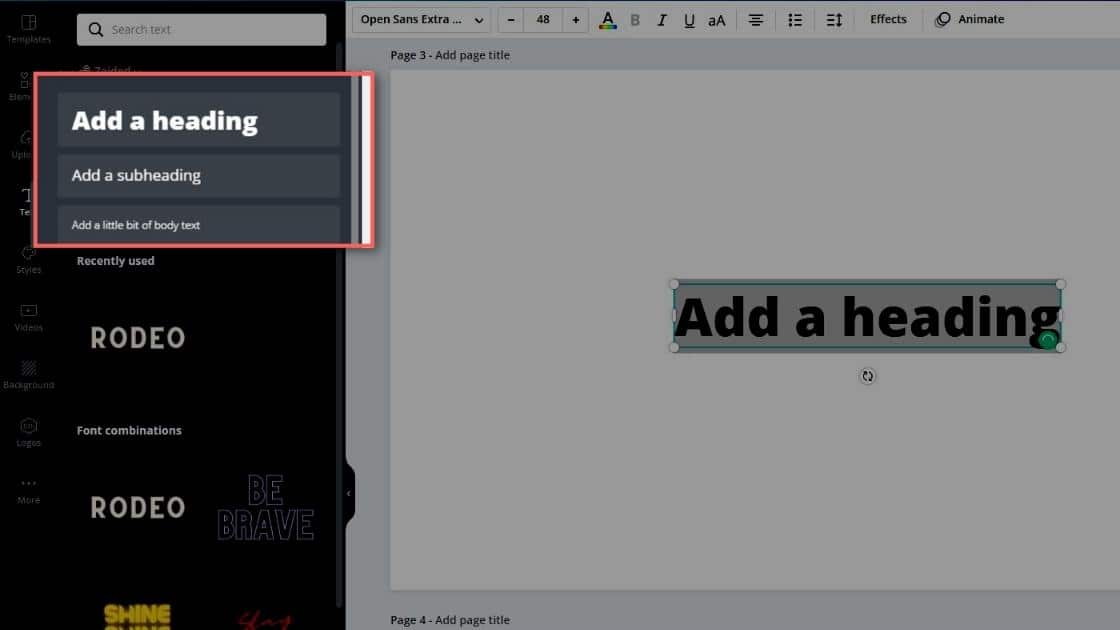Open the line spacing options
The width and height of the screenshot is (1120, 630).
(834, 20)
